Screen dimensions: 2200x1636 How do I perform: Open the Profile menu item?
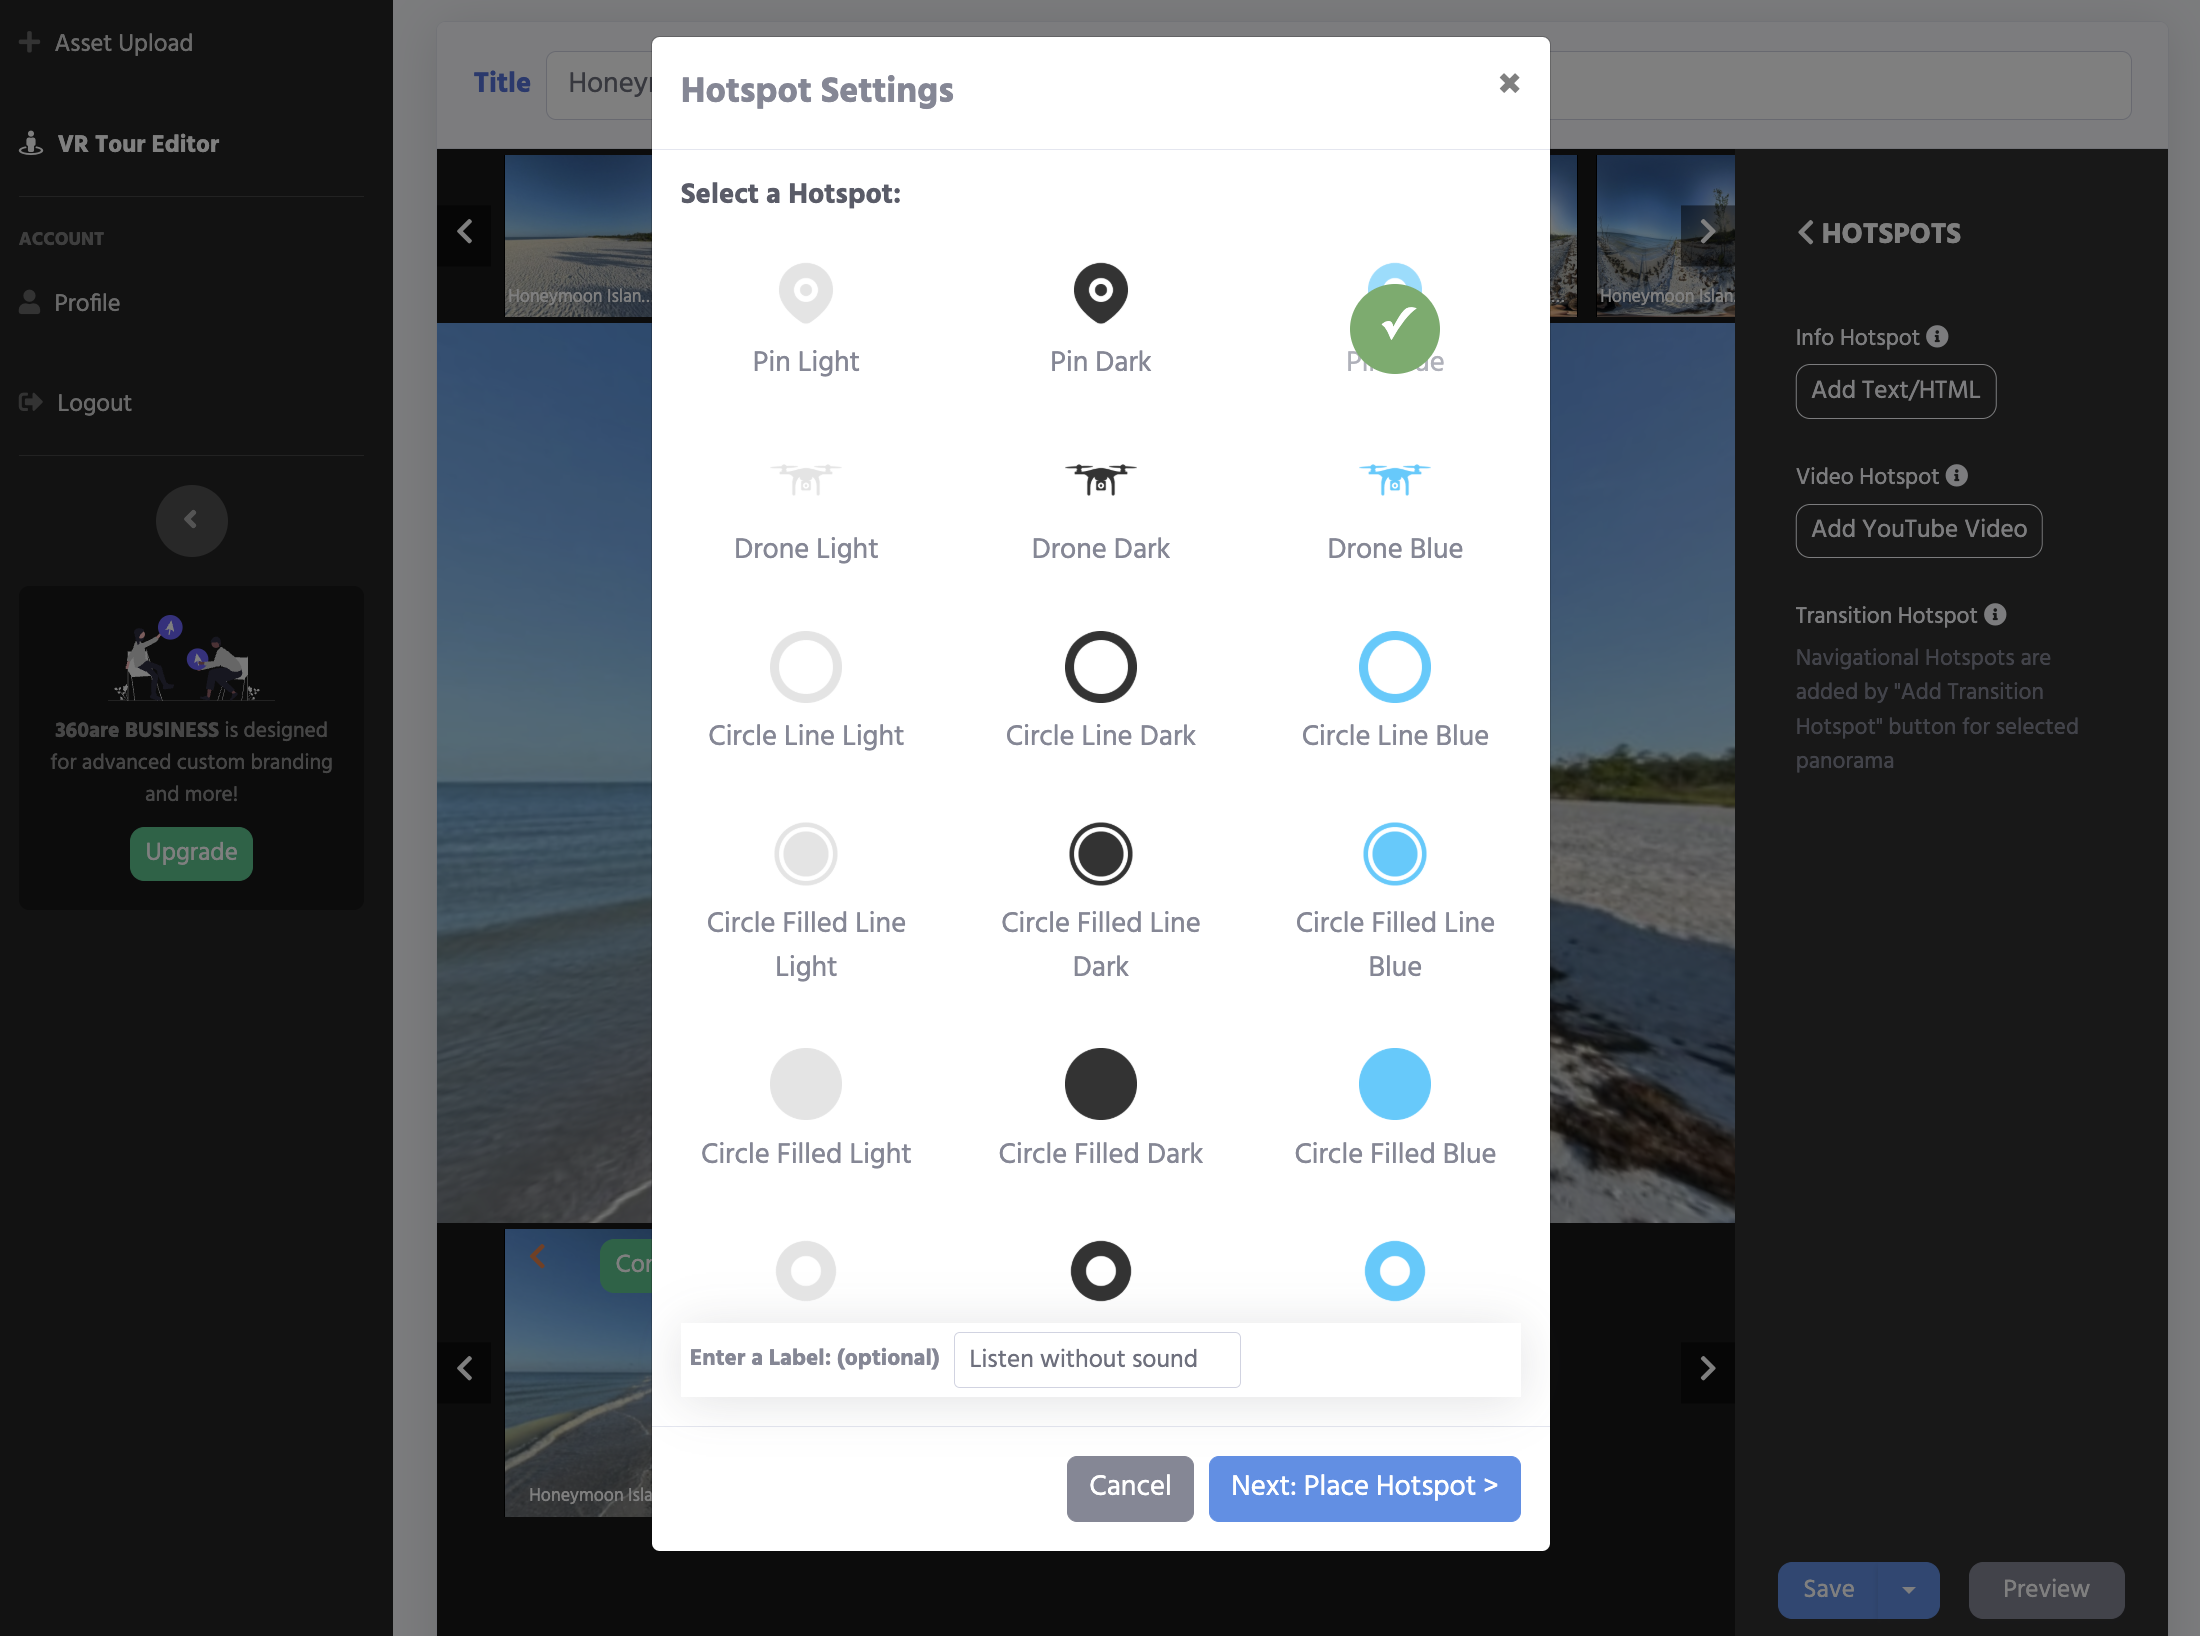pyautogui.click(x=87, y=303)
